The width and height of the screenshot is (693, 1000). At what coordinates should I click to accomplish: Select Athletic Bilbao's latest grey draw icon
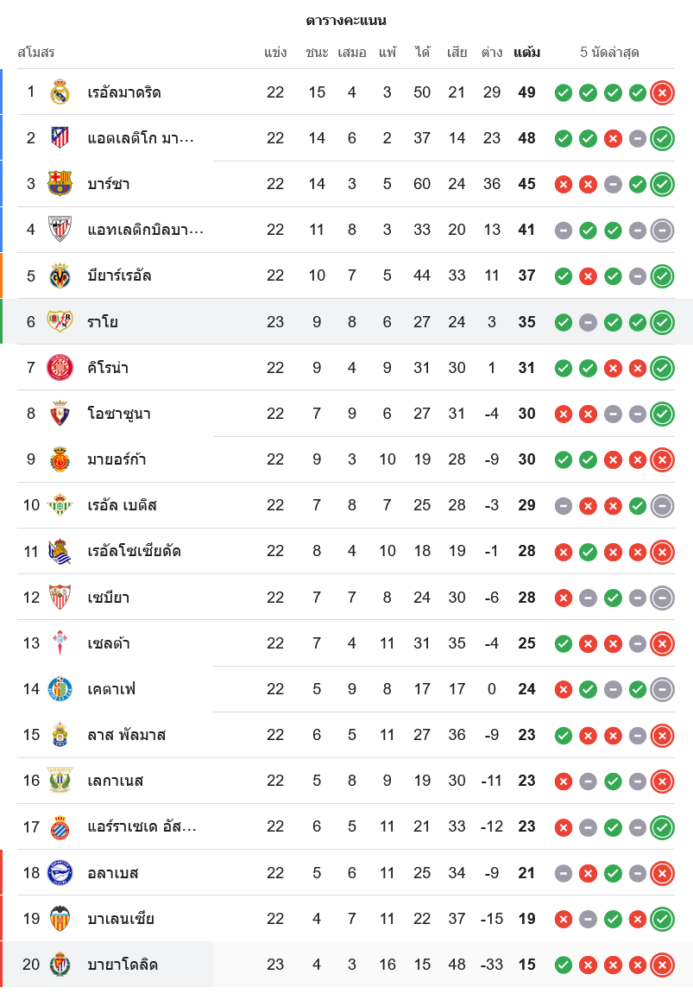click(x=661, y=230)
